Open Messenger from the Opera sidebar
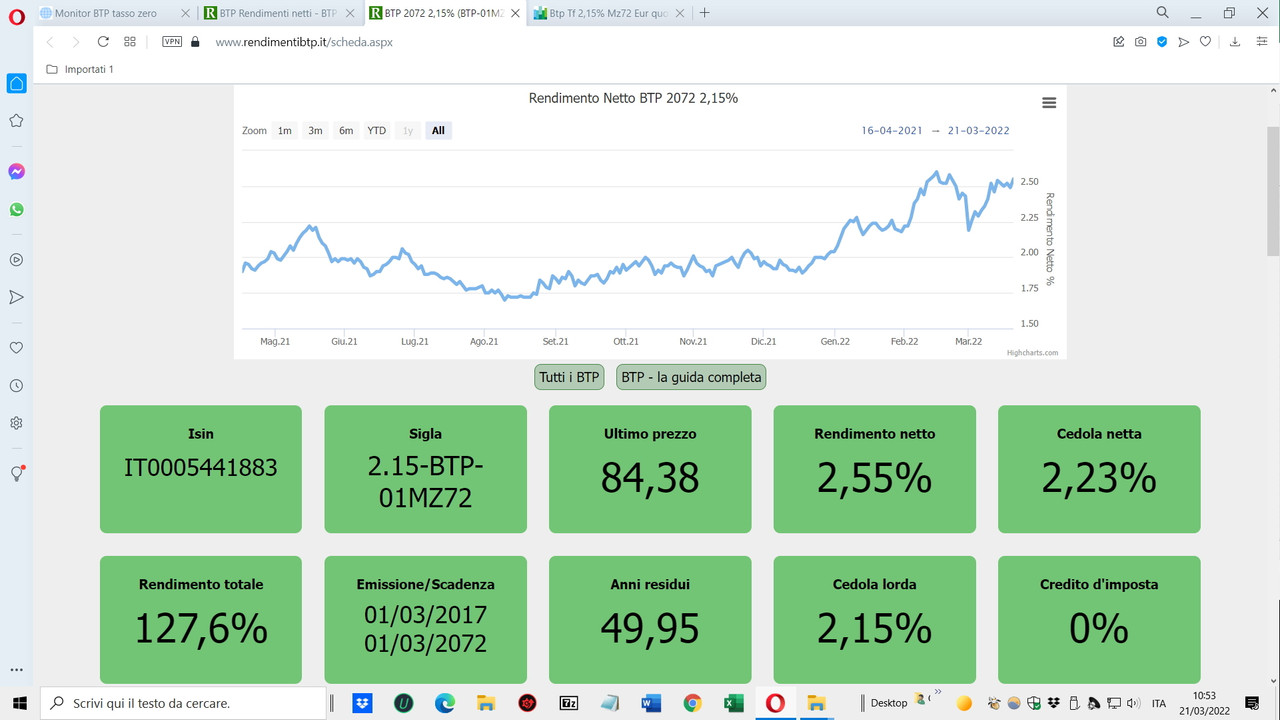 (x=16, y=171)
